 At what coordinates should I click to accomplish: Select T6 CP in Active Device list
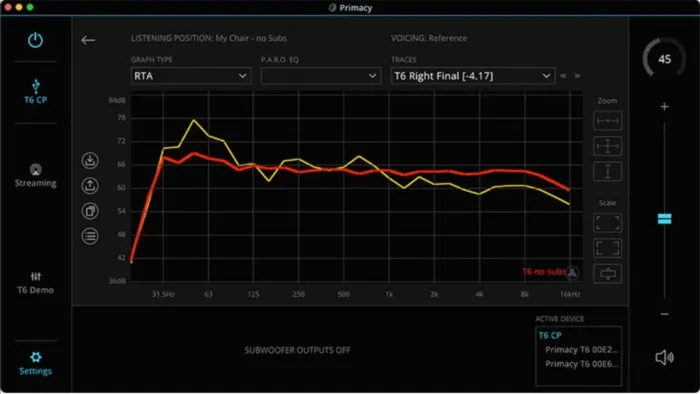coord(550,336)
